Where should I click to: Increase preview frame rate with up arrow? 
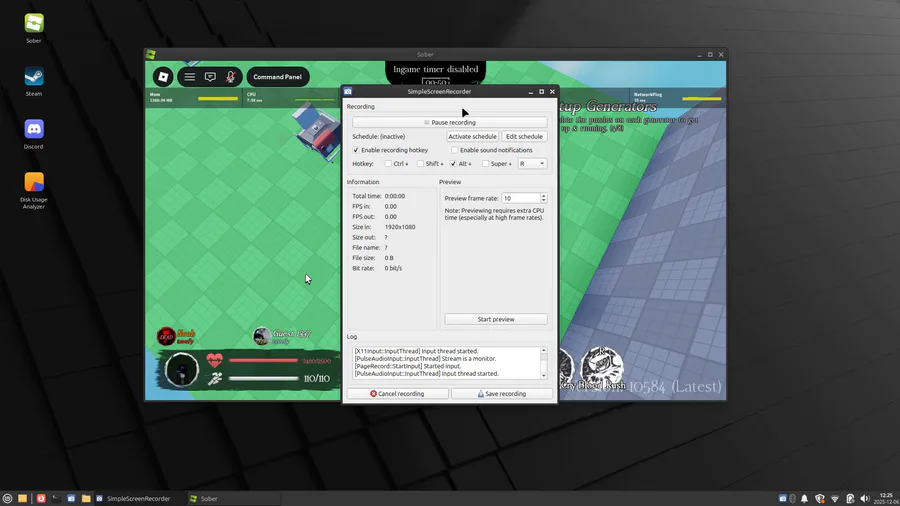click(x=544, y=196)
